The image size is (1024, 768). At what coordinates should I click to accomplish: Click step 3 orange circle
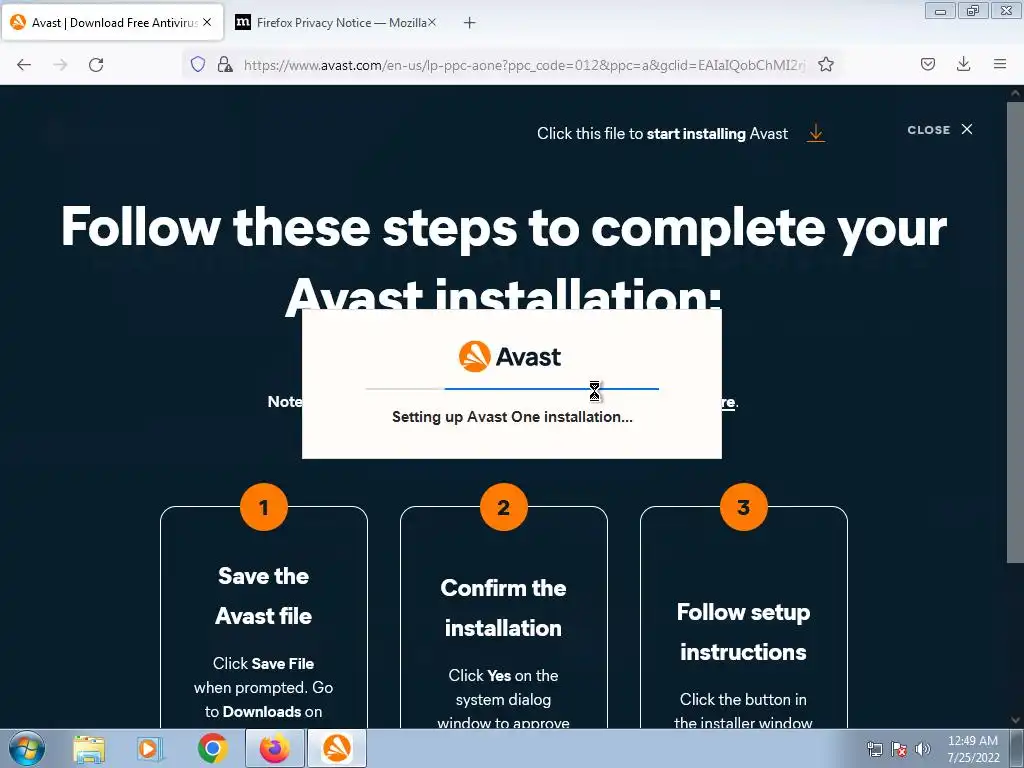click(743, 507)
